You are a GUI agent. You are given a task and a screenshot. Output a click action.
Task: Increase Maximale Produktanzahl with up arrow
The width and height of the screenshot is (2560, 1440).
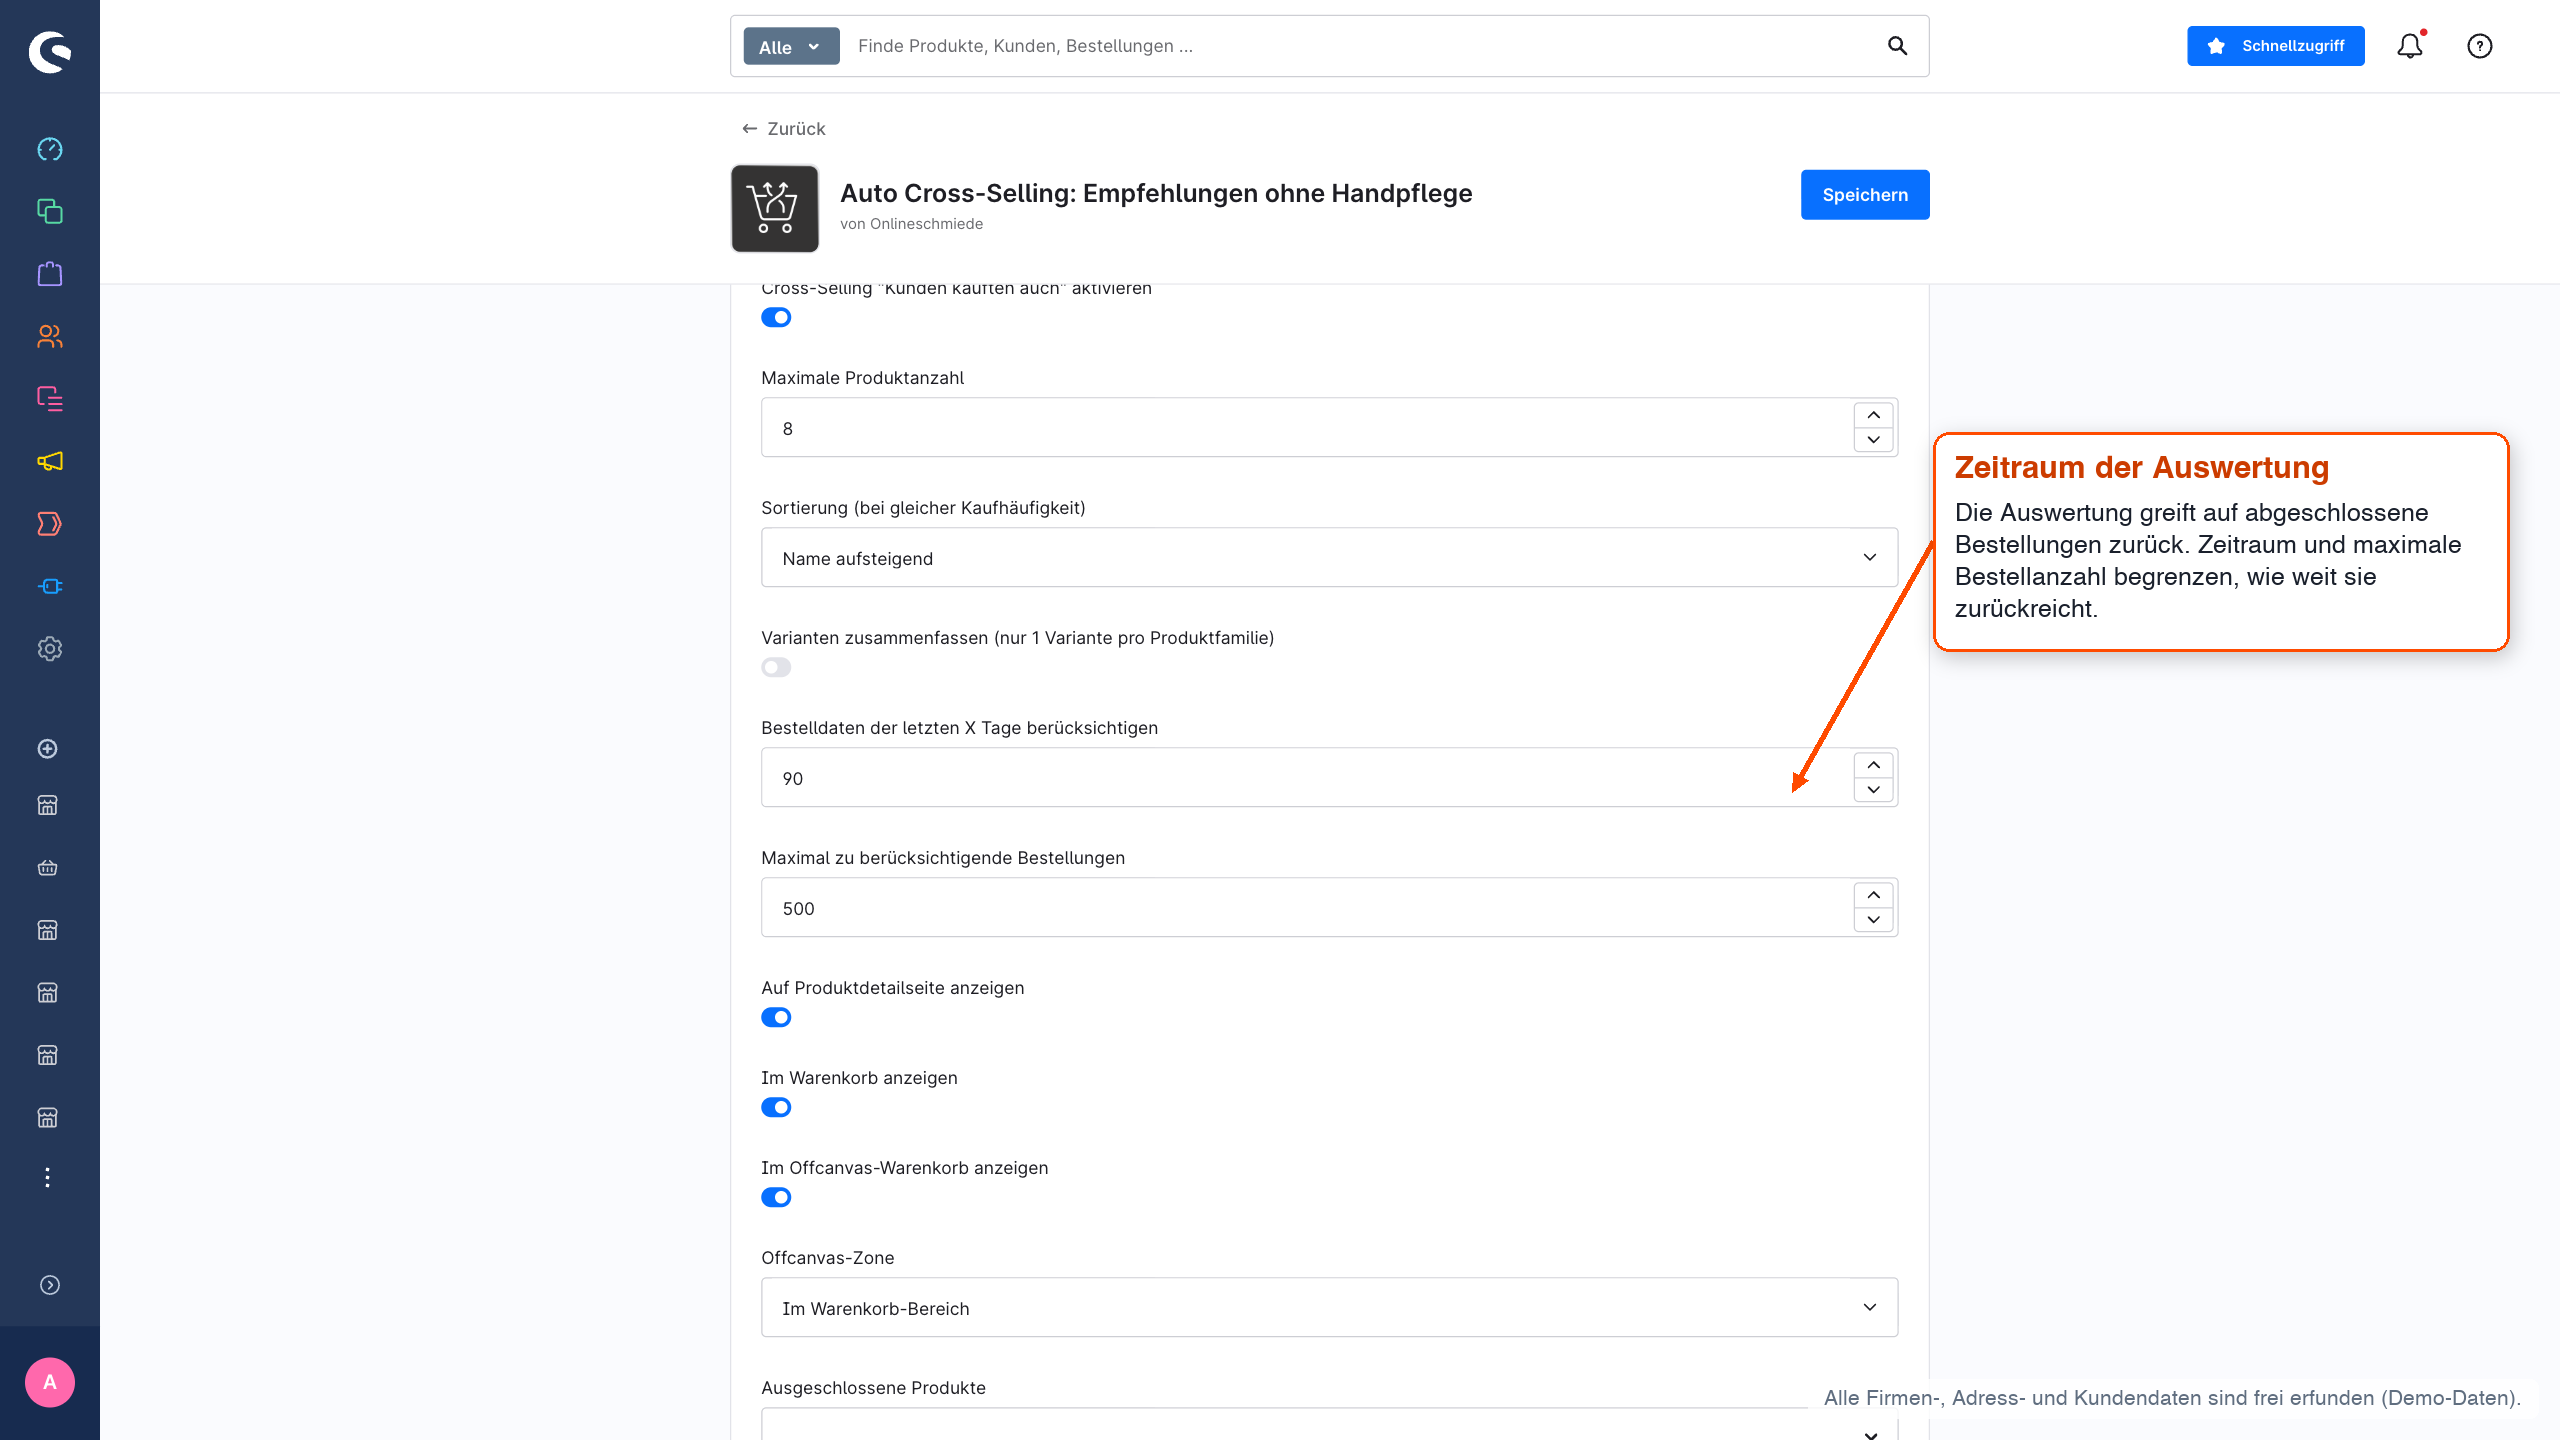(x=1873, y=415)
